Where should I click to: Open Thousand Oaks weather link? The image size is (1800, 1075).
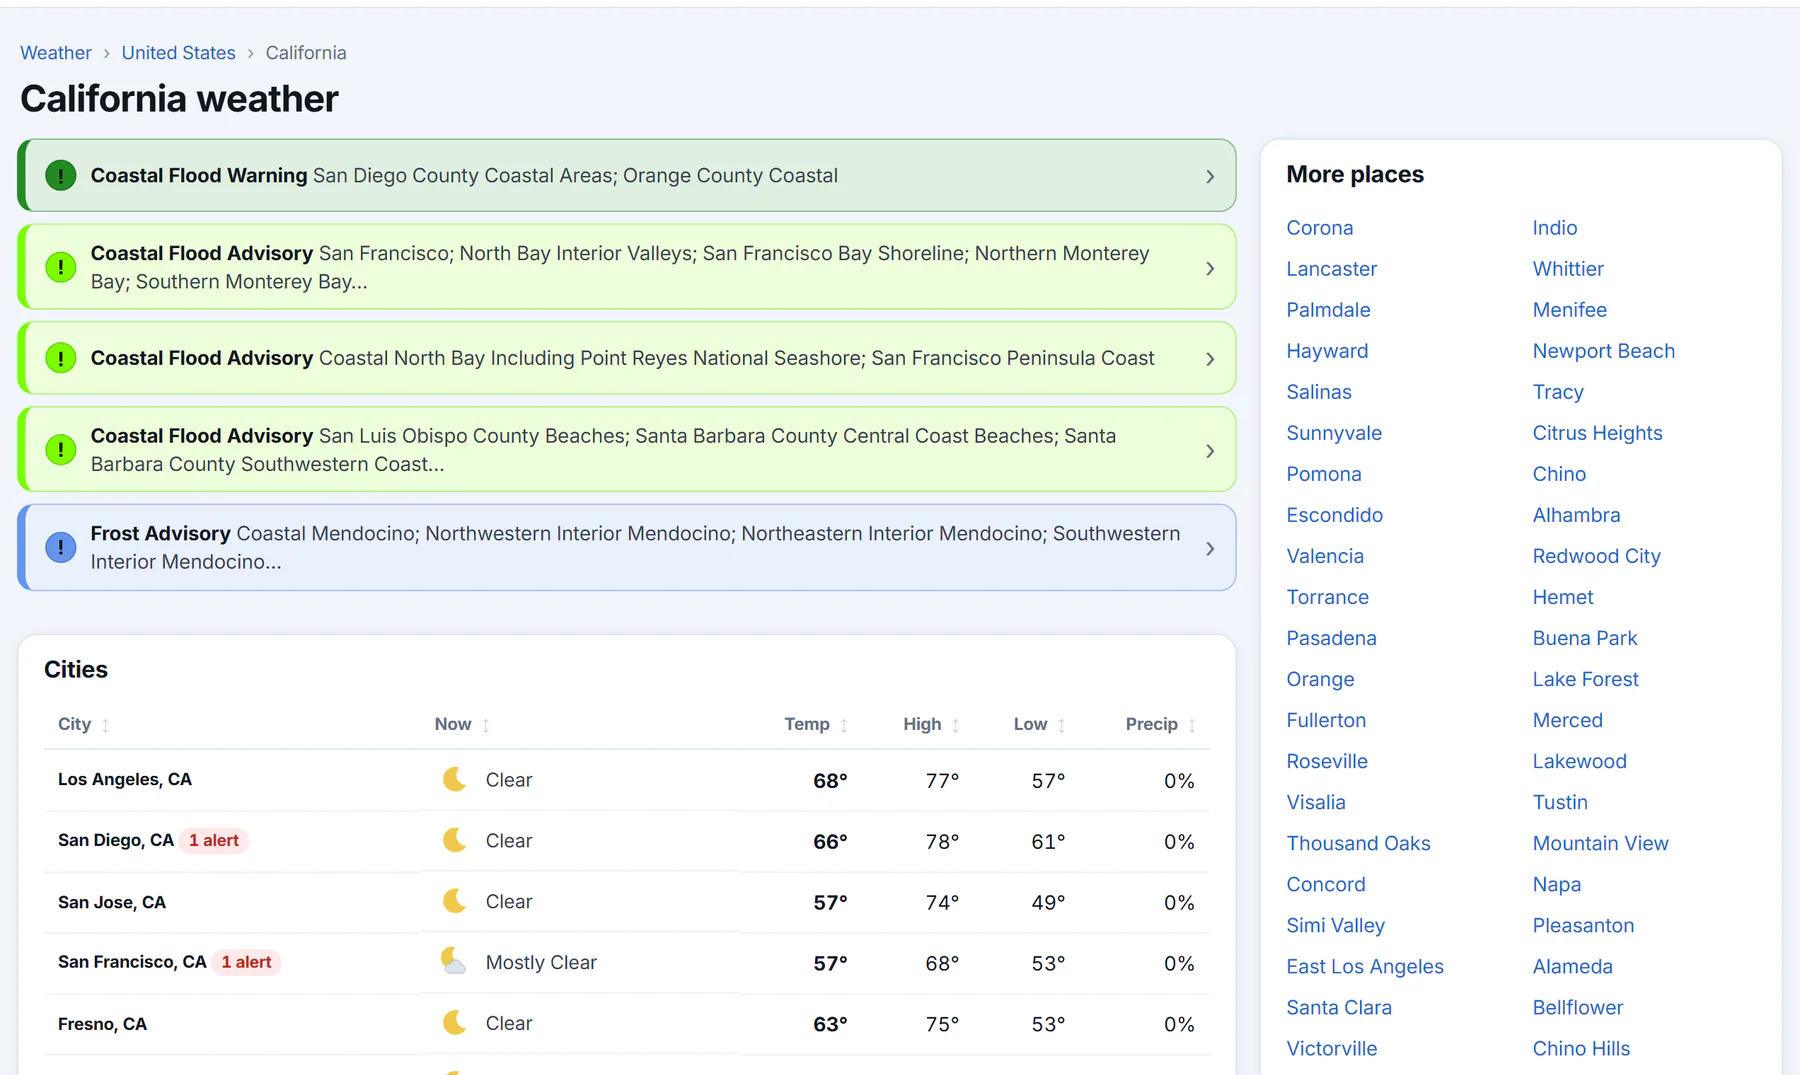tap(1358, 843)
